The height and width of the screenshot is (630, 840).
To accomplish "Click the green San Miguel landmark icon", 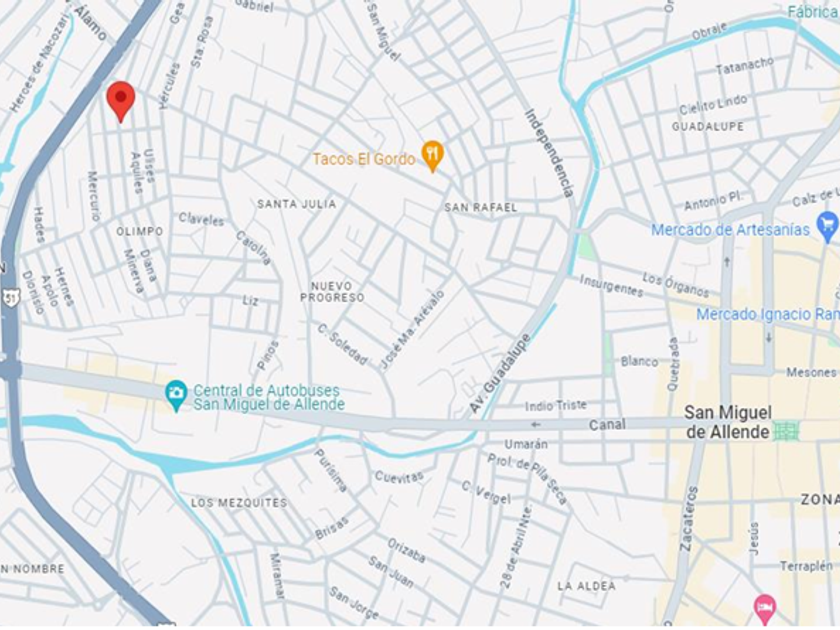I will point(786,431).
